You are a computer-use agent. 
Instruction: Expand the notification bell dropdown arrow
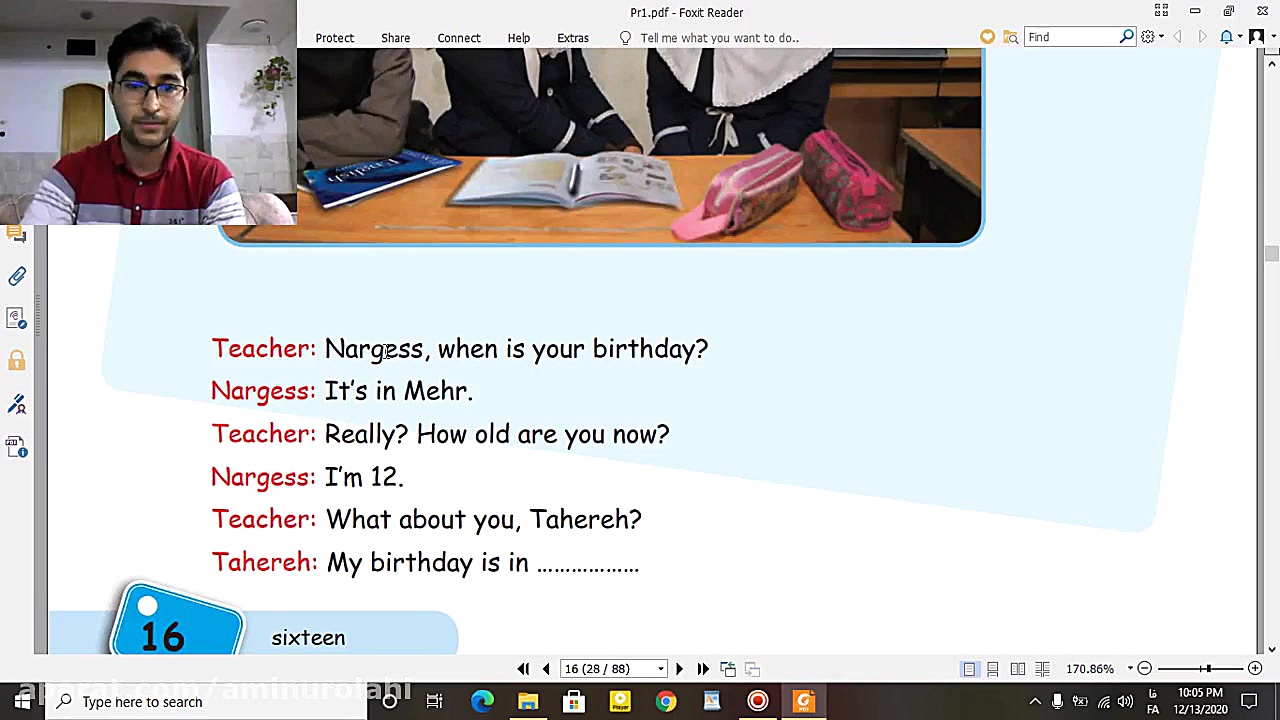click(1239, 38)
